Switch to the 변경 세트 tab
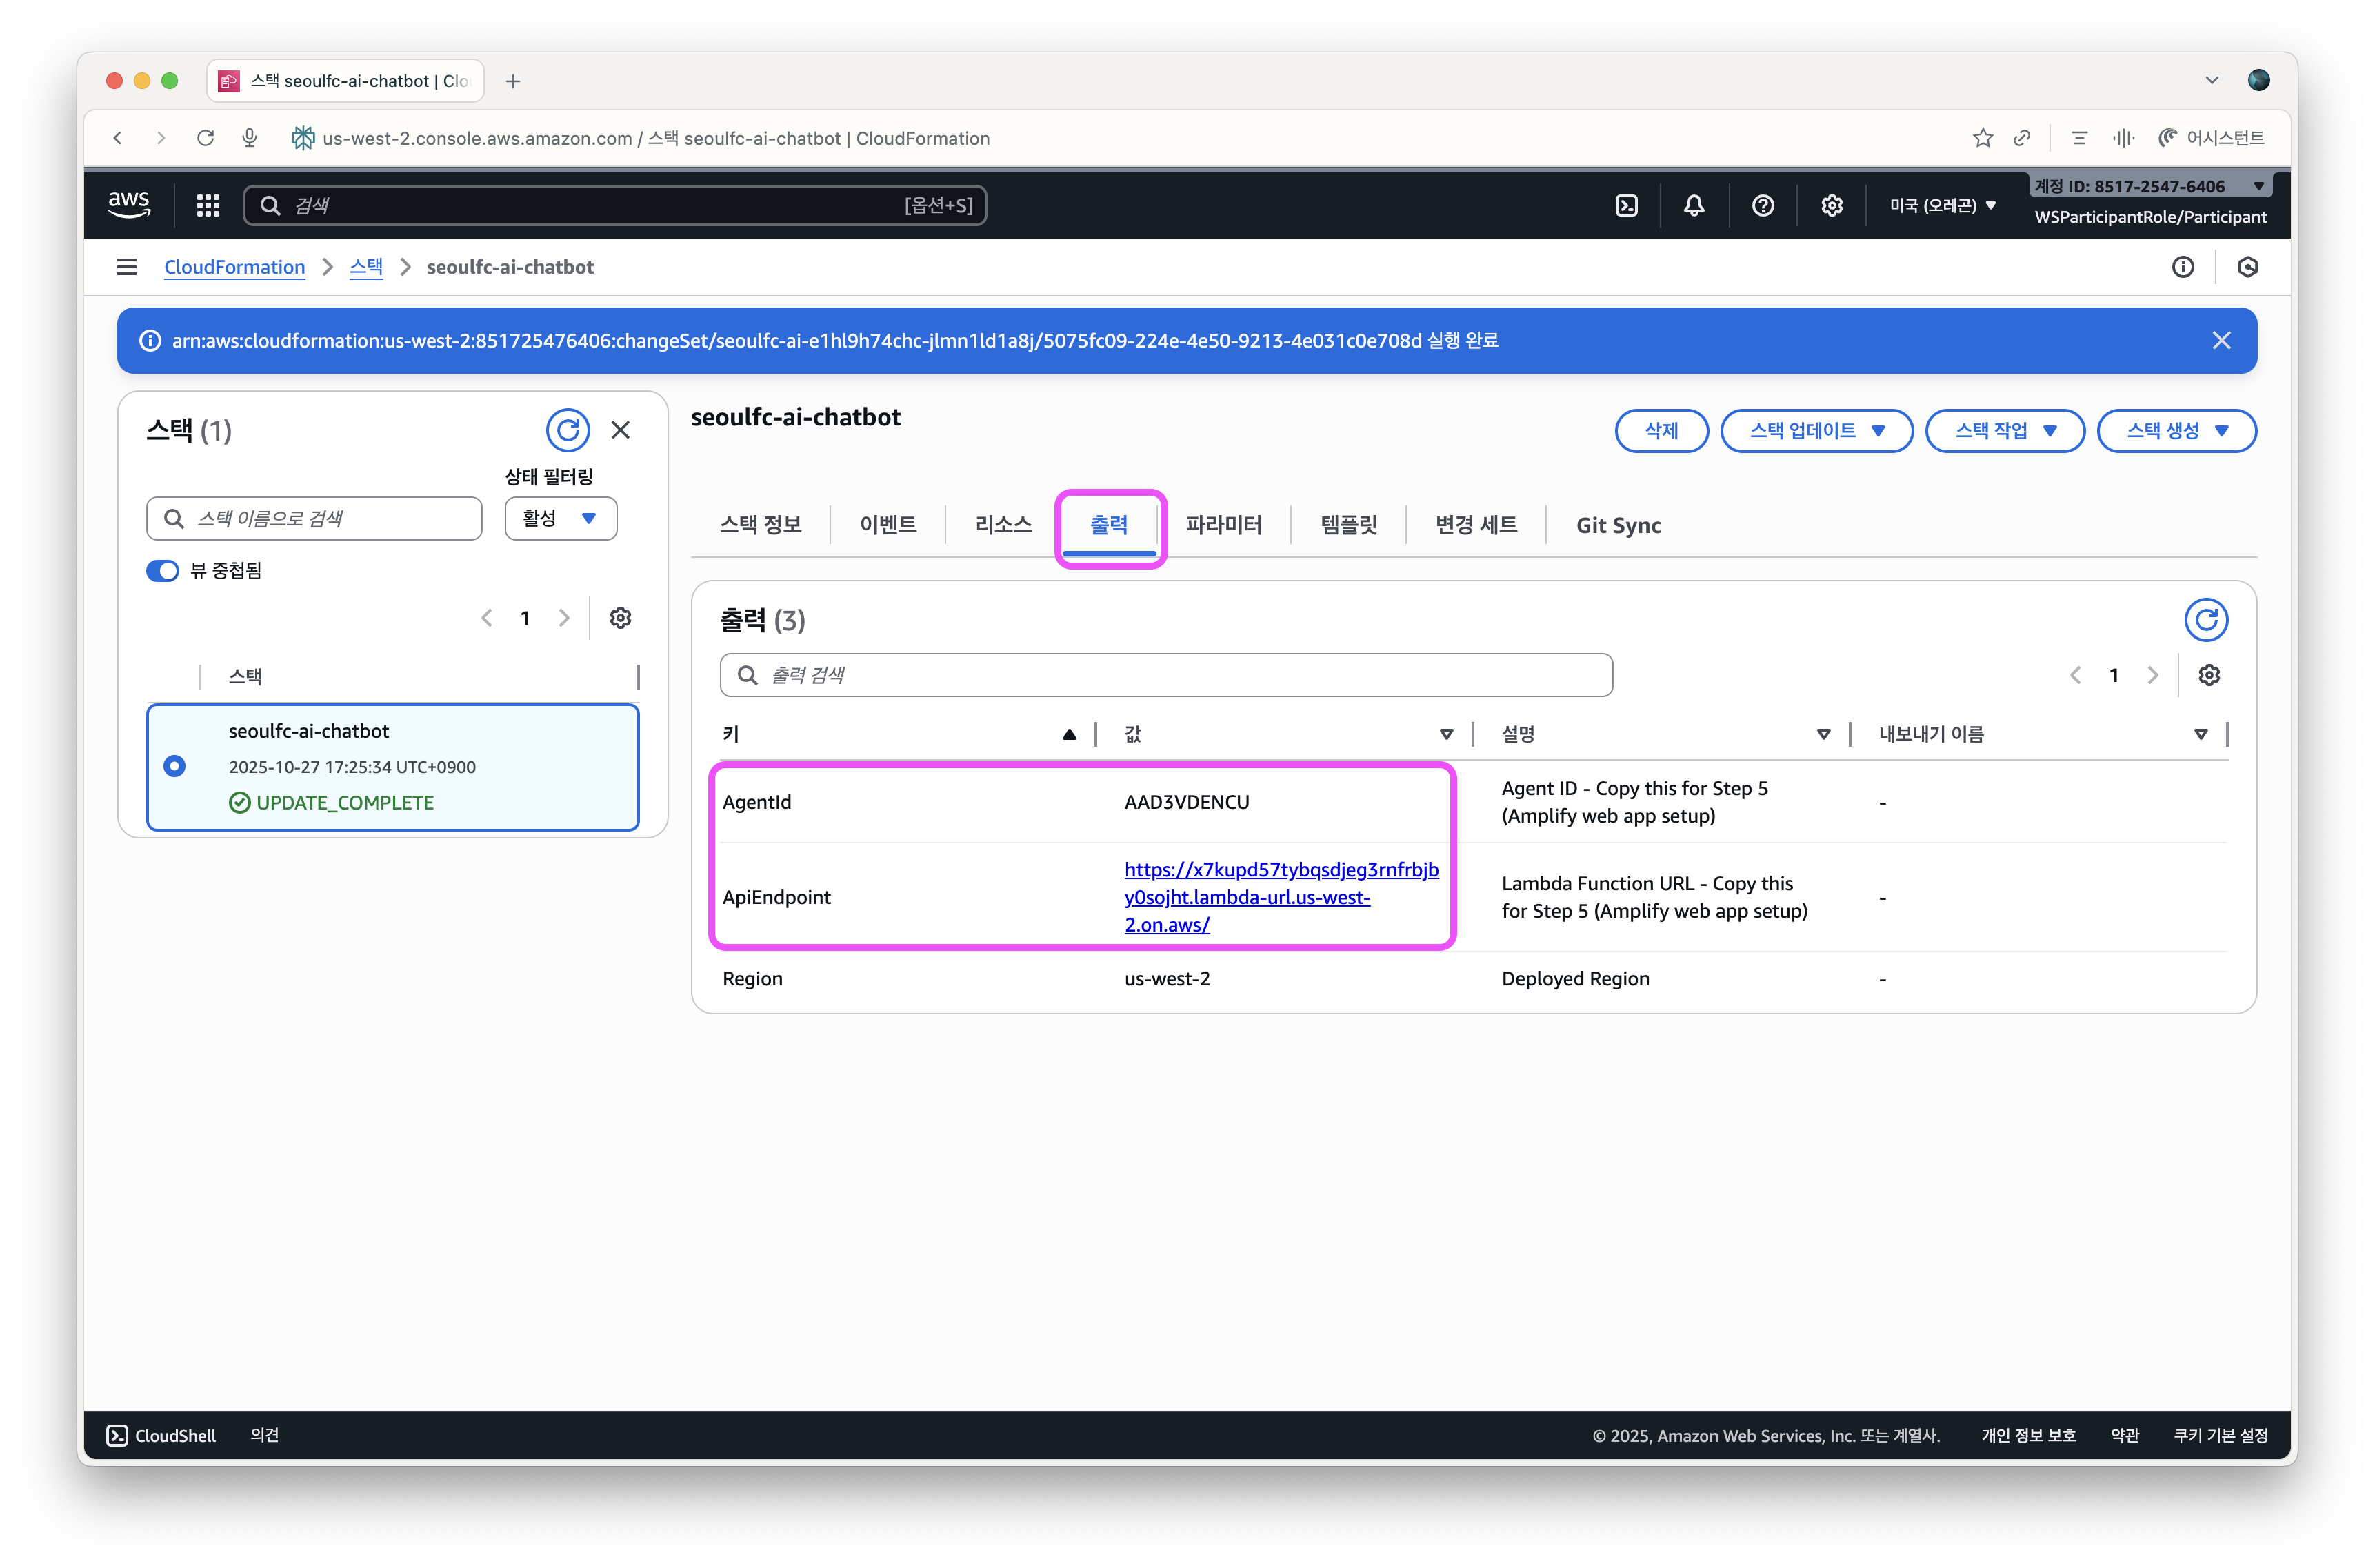 coord(1476,525)
